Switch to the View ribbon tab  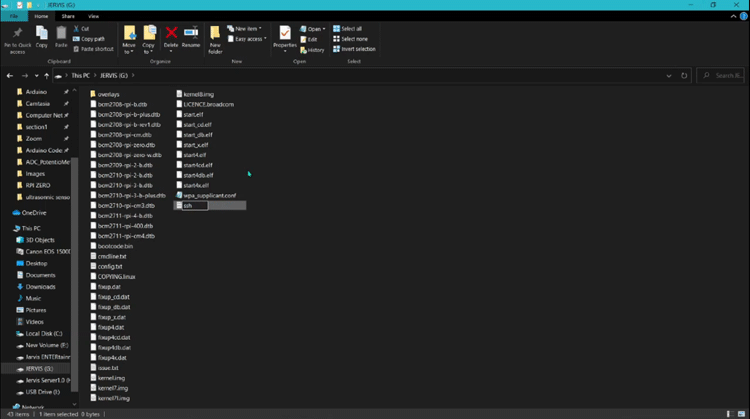[x=93, y=16]
